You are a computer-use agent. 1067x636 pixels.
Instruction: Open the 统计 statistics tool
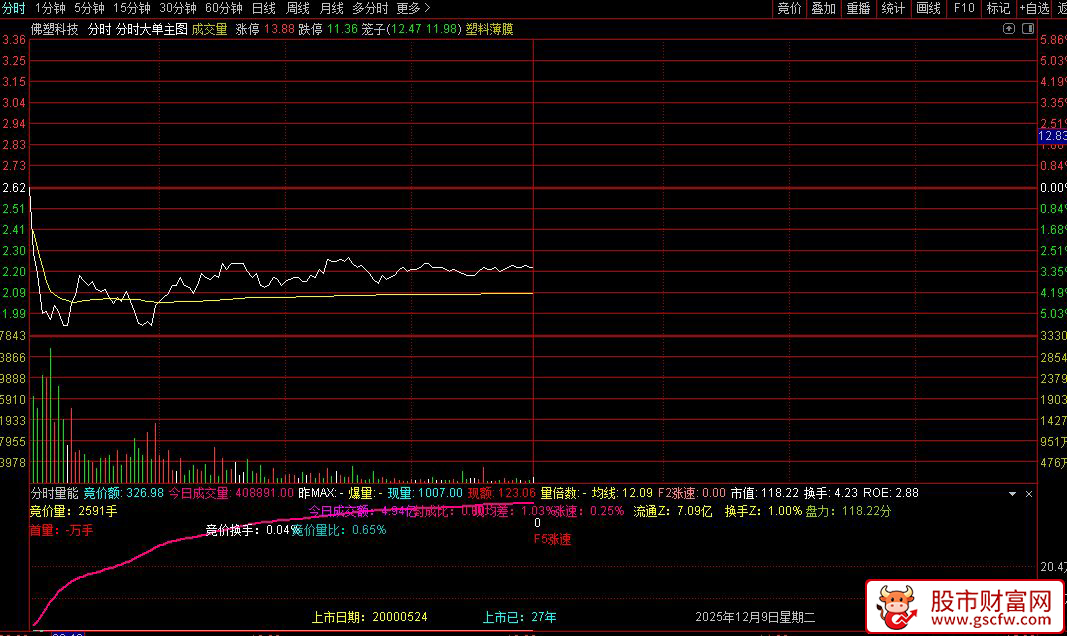point(892,8)
